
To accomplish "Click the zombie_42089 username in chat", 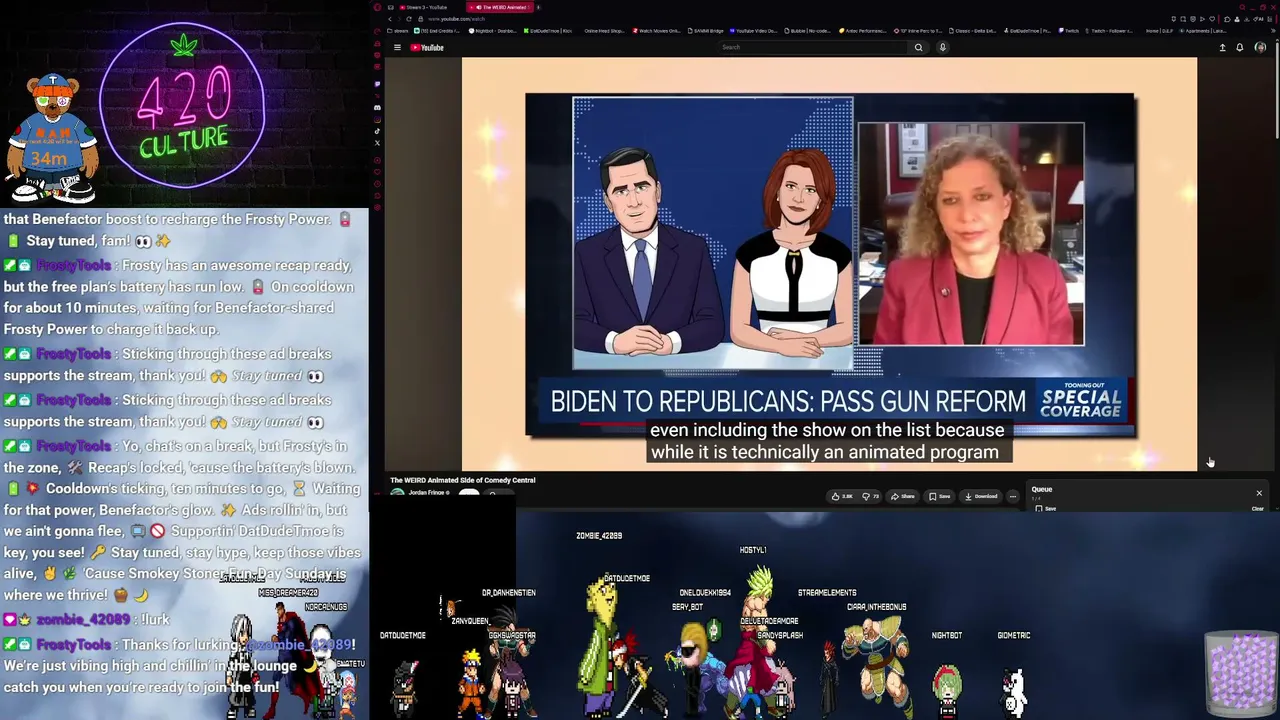I will (82, 620).
